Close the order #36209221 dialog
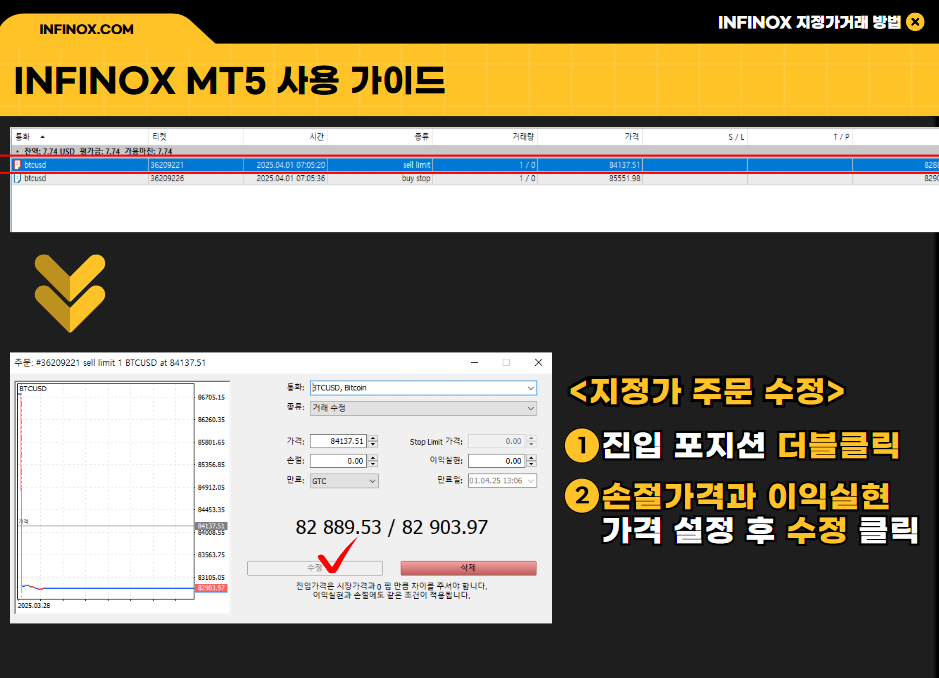 pyautogui.click(x=538, y=363)
